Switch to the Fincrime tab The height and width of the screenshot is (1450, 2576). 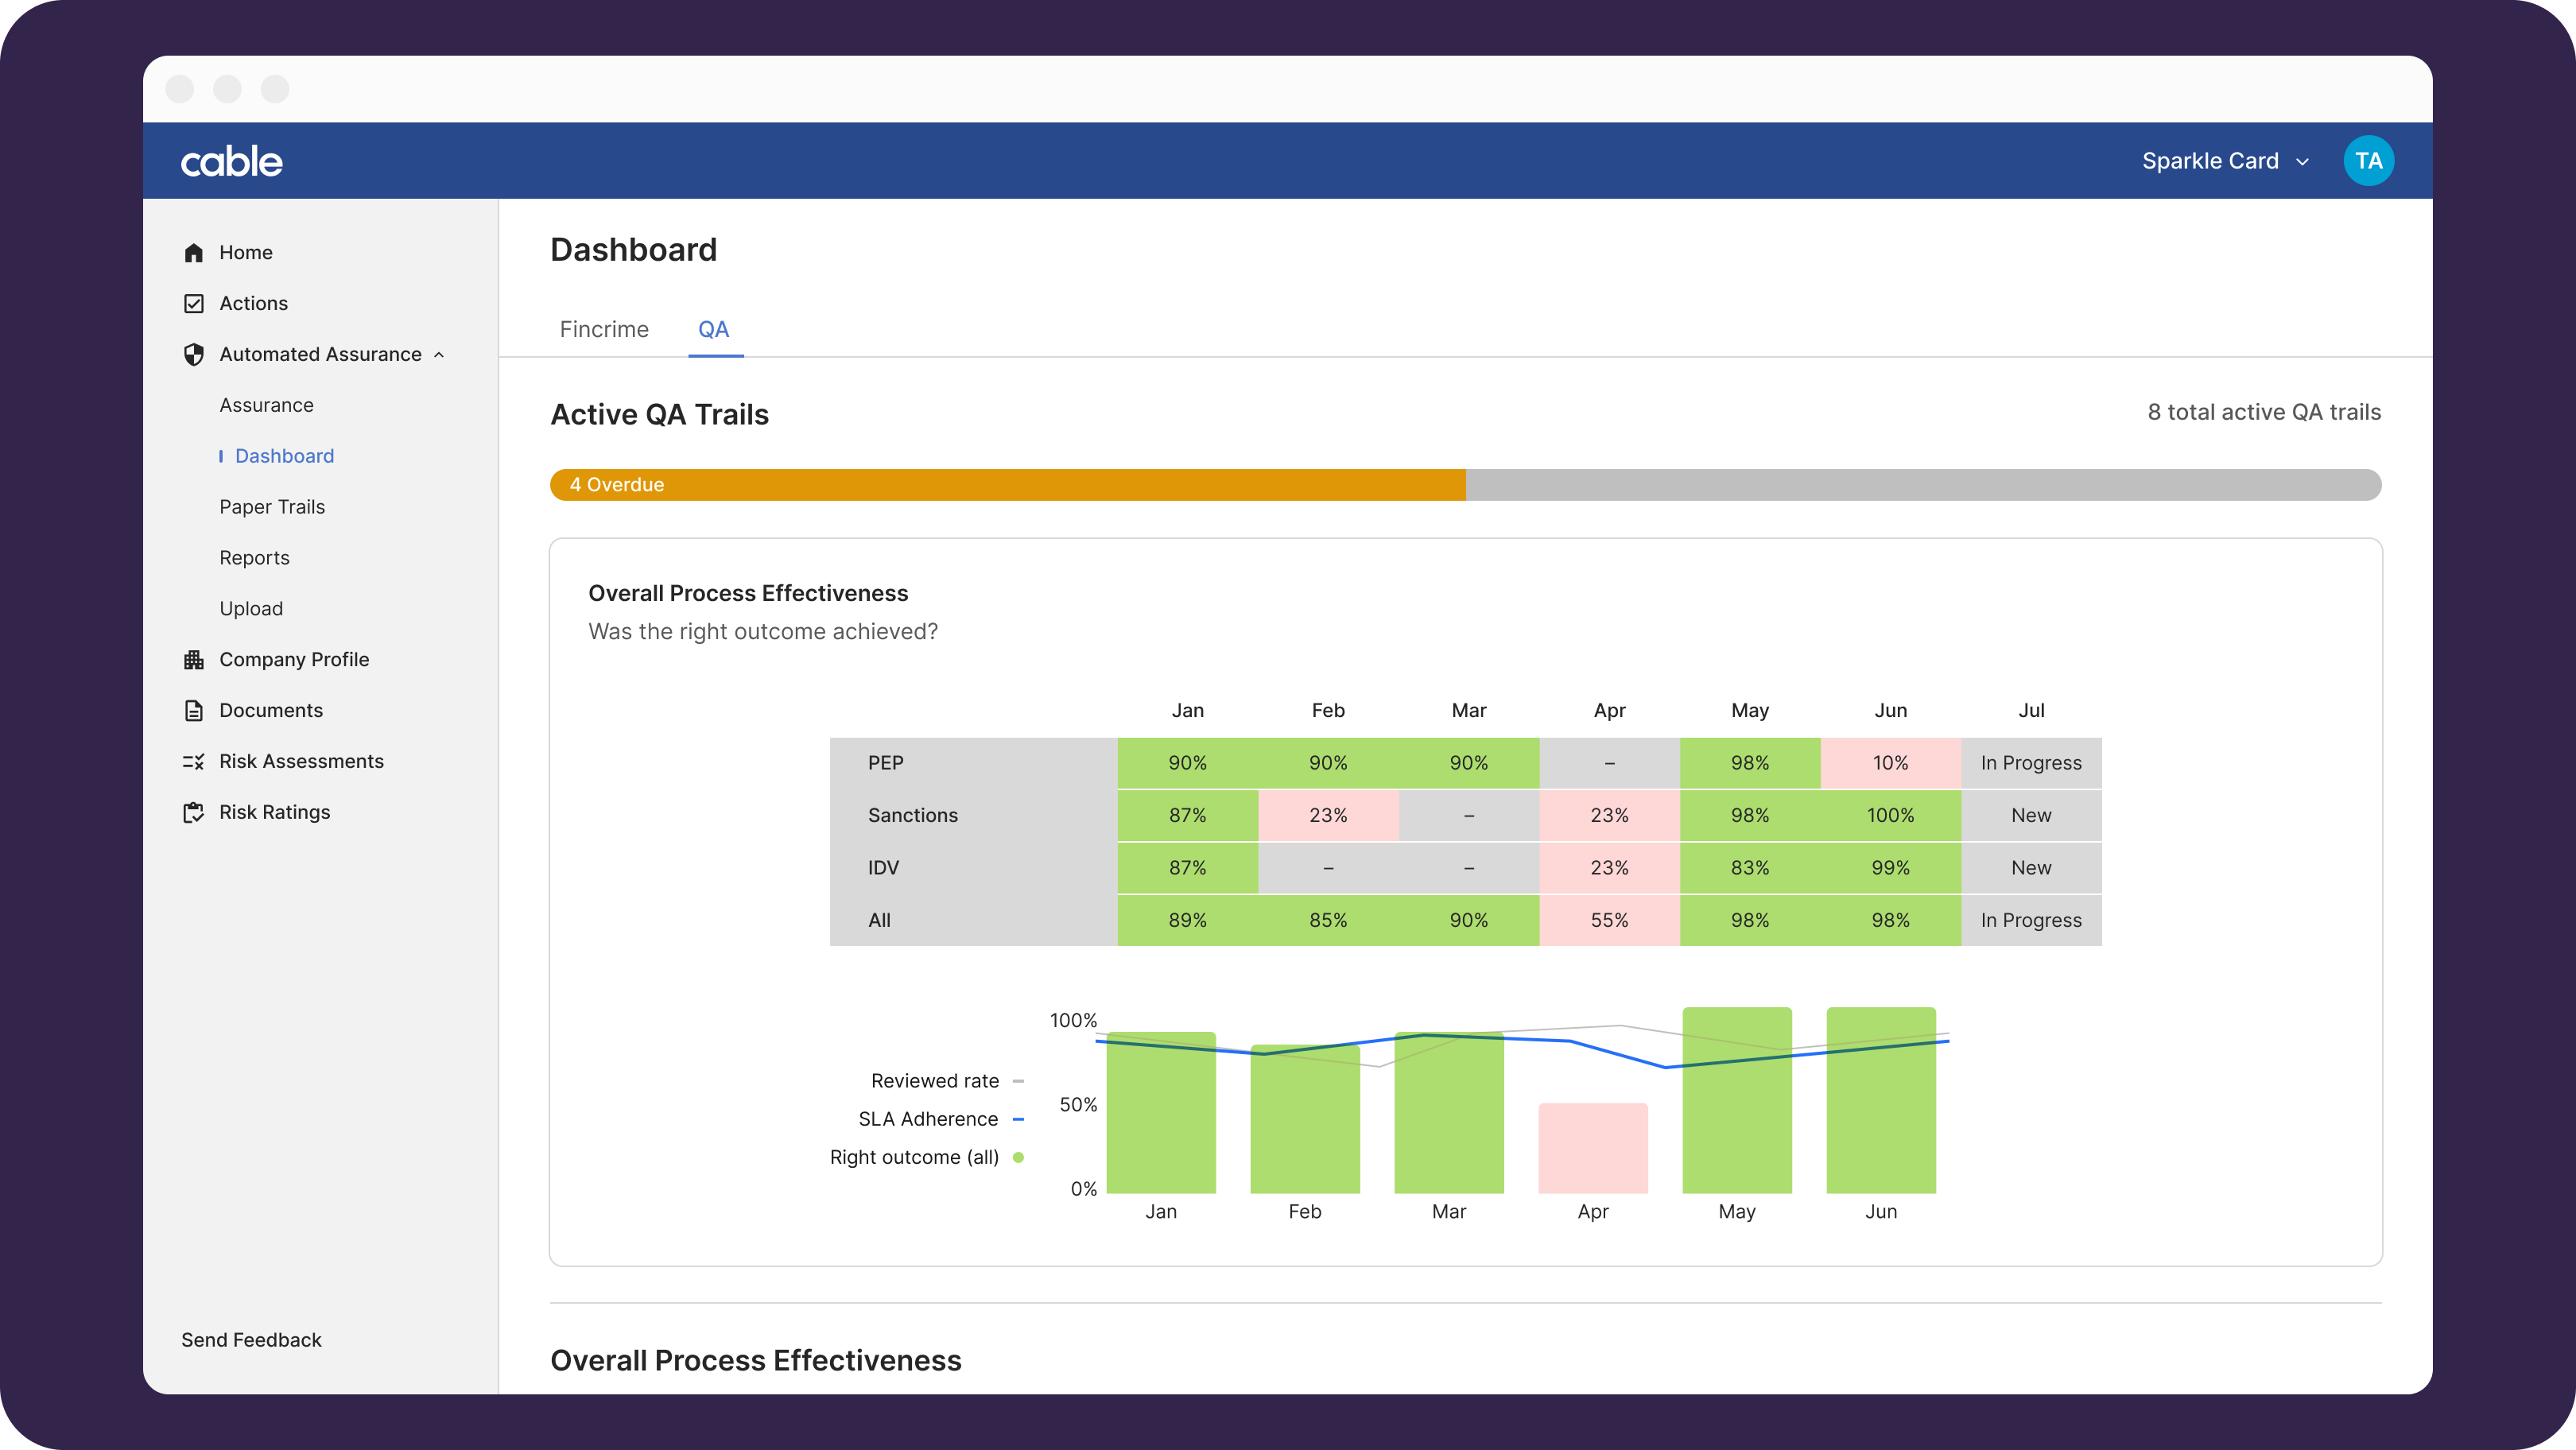tap(604, 329)
